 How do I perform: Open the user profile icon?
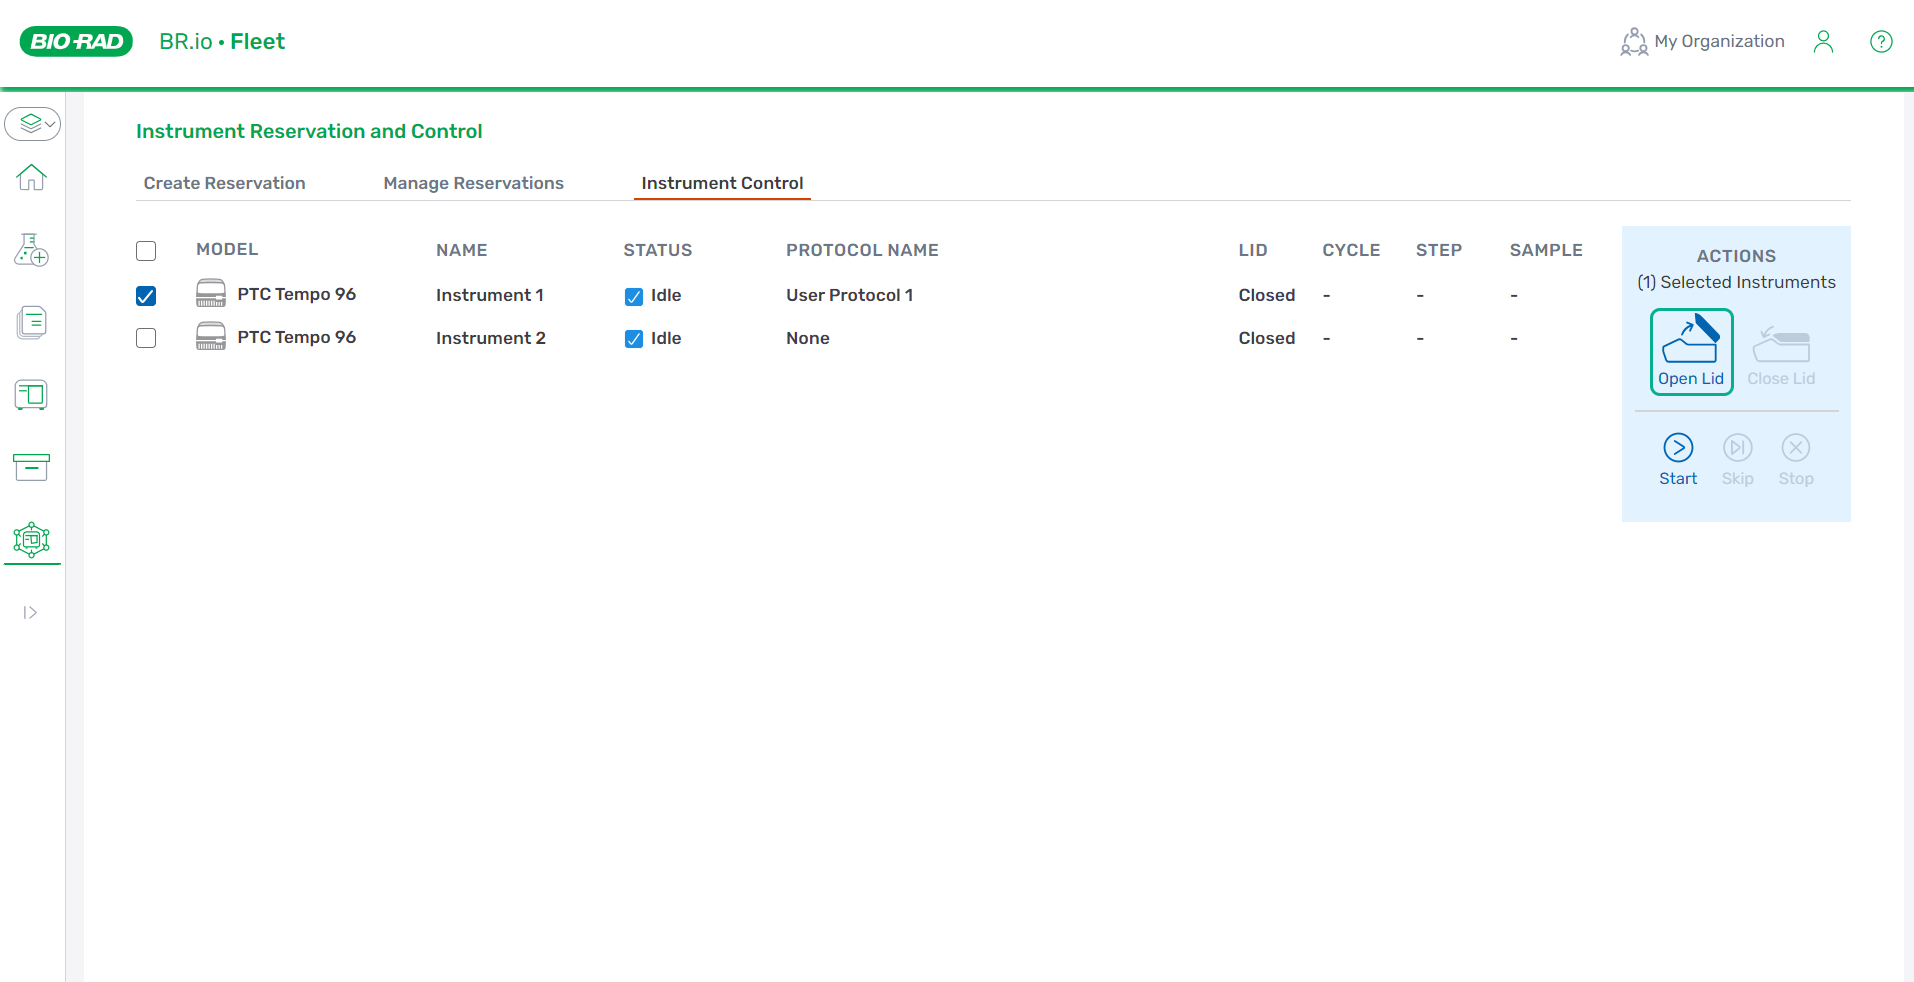(x=1823, y=41)
